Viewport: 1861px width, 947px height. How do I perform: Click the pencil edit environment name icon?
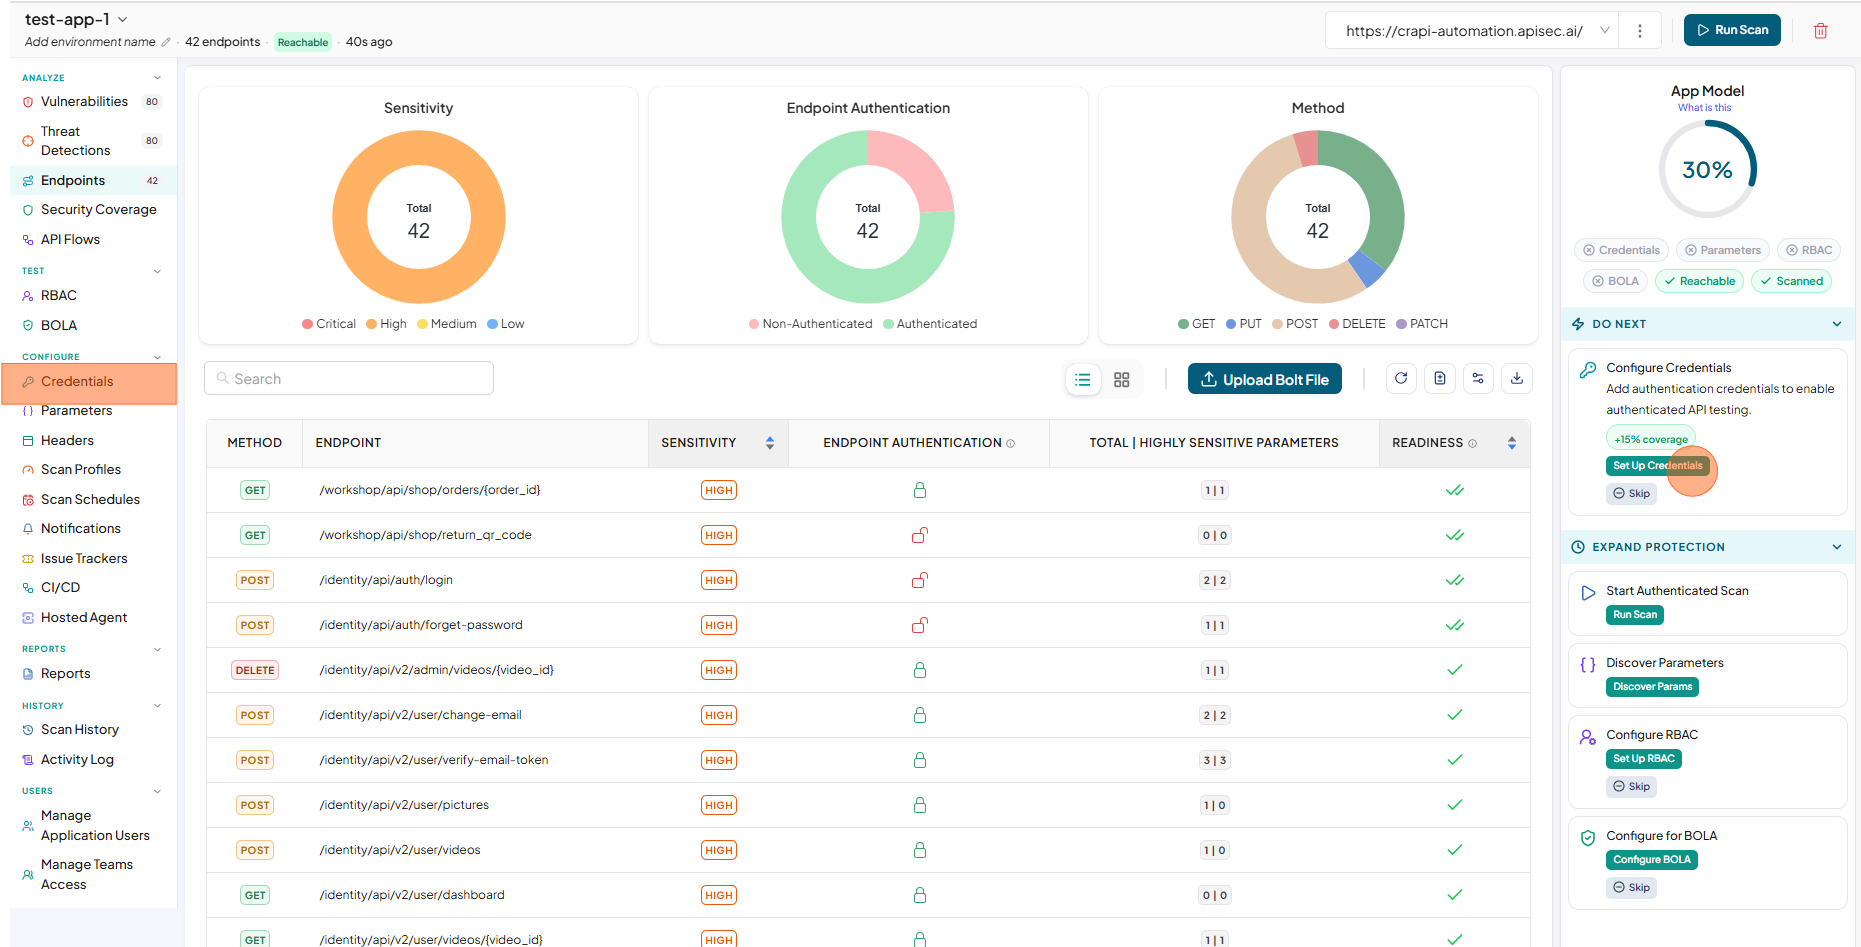(166, 42)
